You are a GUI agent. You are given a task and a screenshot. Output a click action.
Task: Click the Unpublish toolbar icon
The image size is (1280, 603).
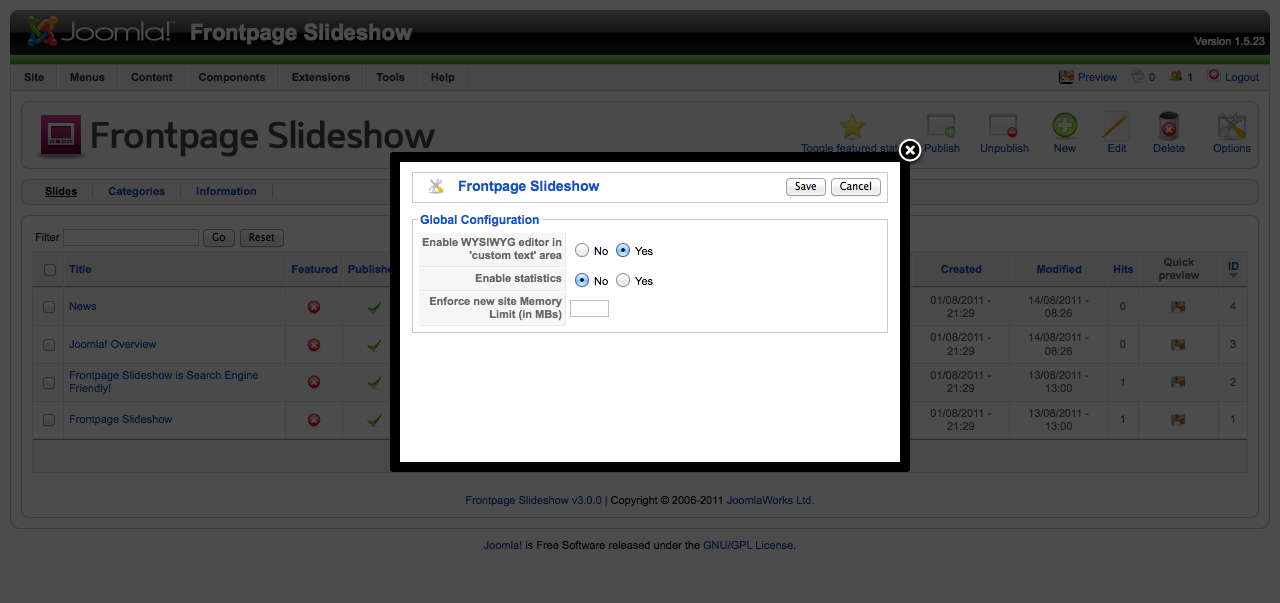[x=1003, y=126]
